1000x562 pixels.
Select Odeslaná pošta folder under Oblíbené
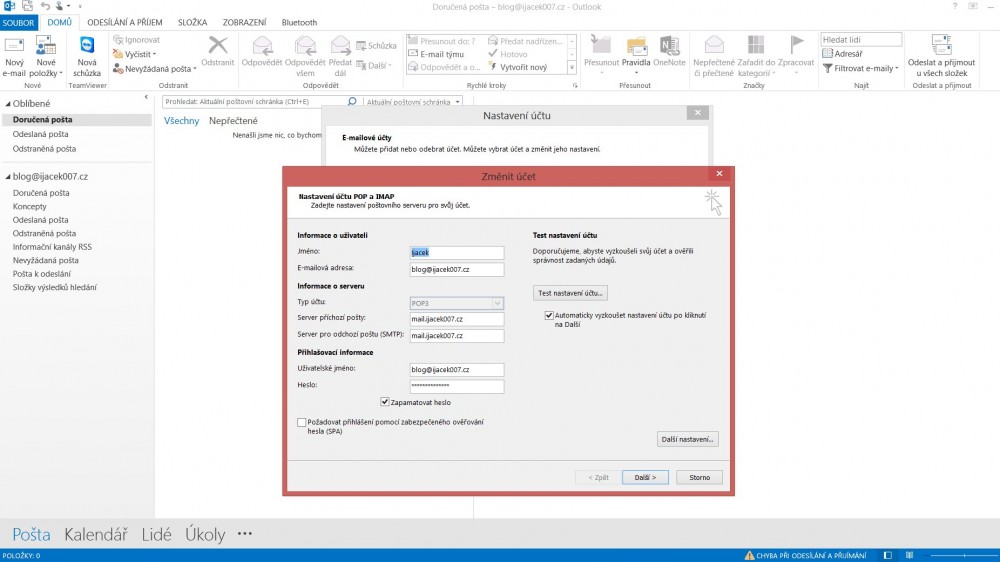(41, 134)
